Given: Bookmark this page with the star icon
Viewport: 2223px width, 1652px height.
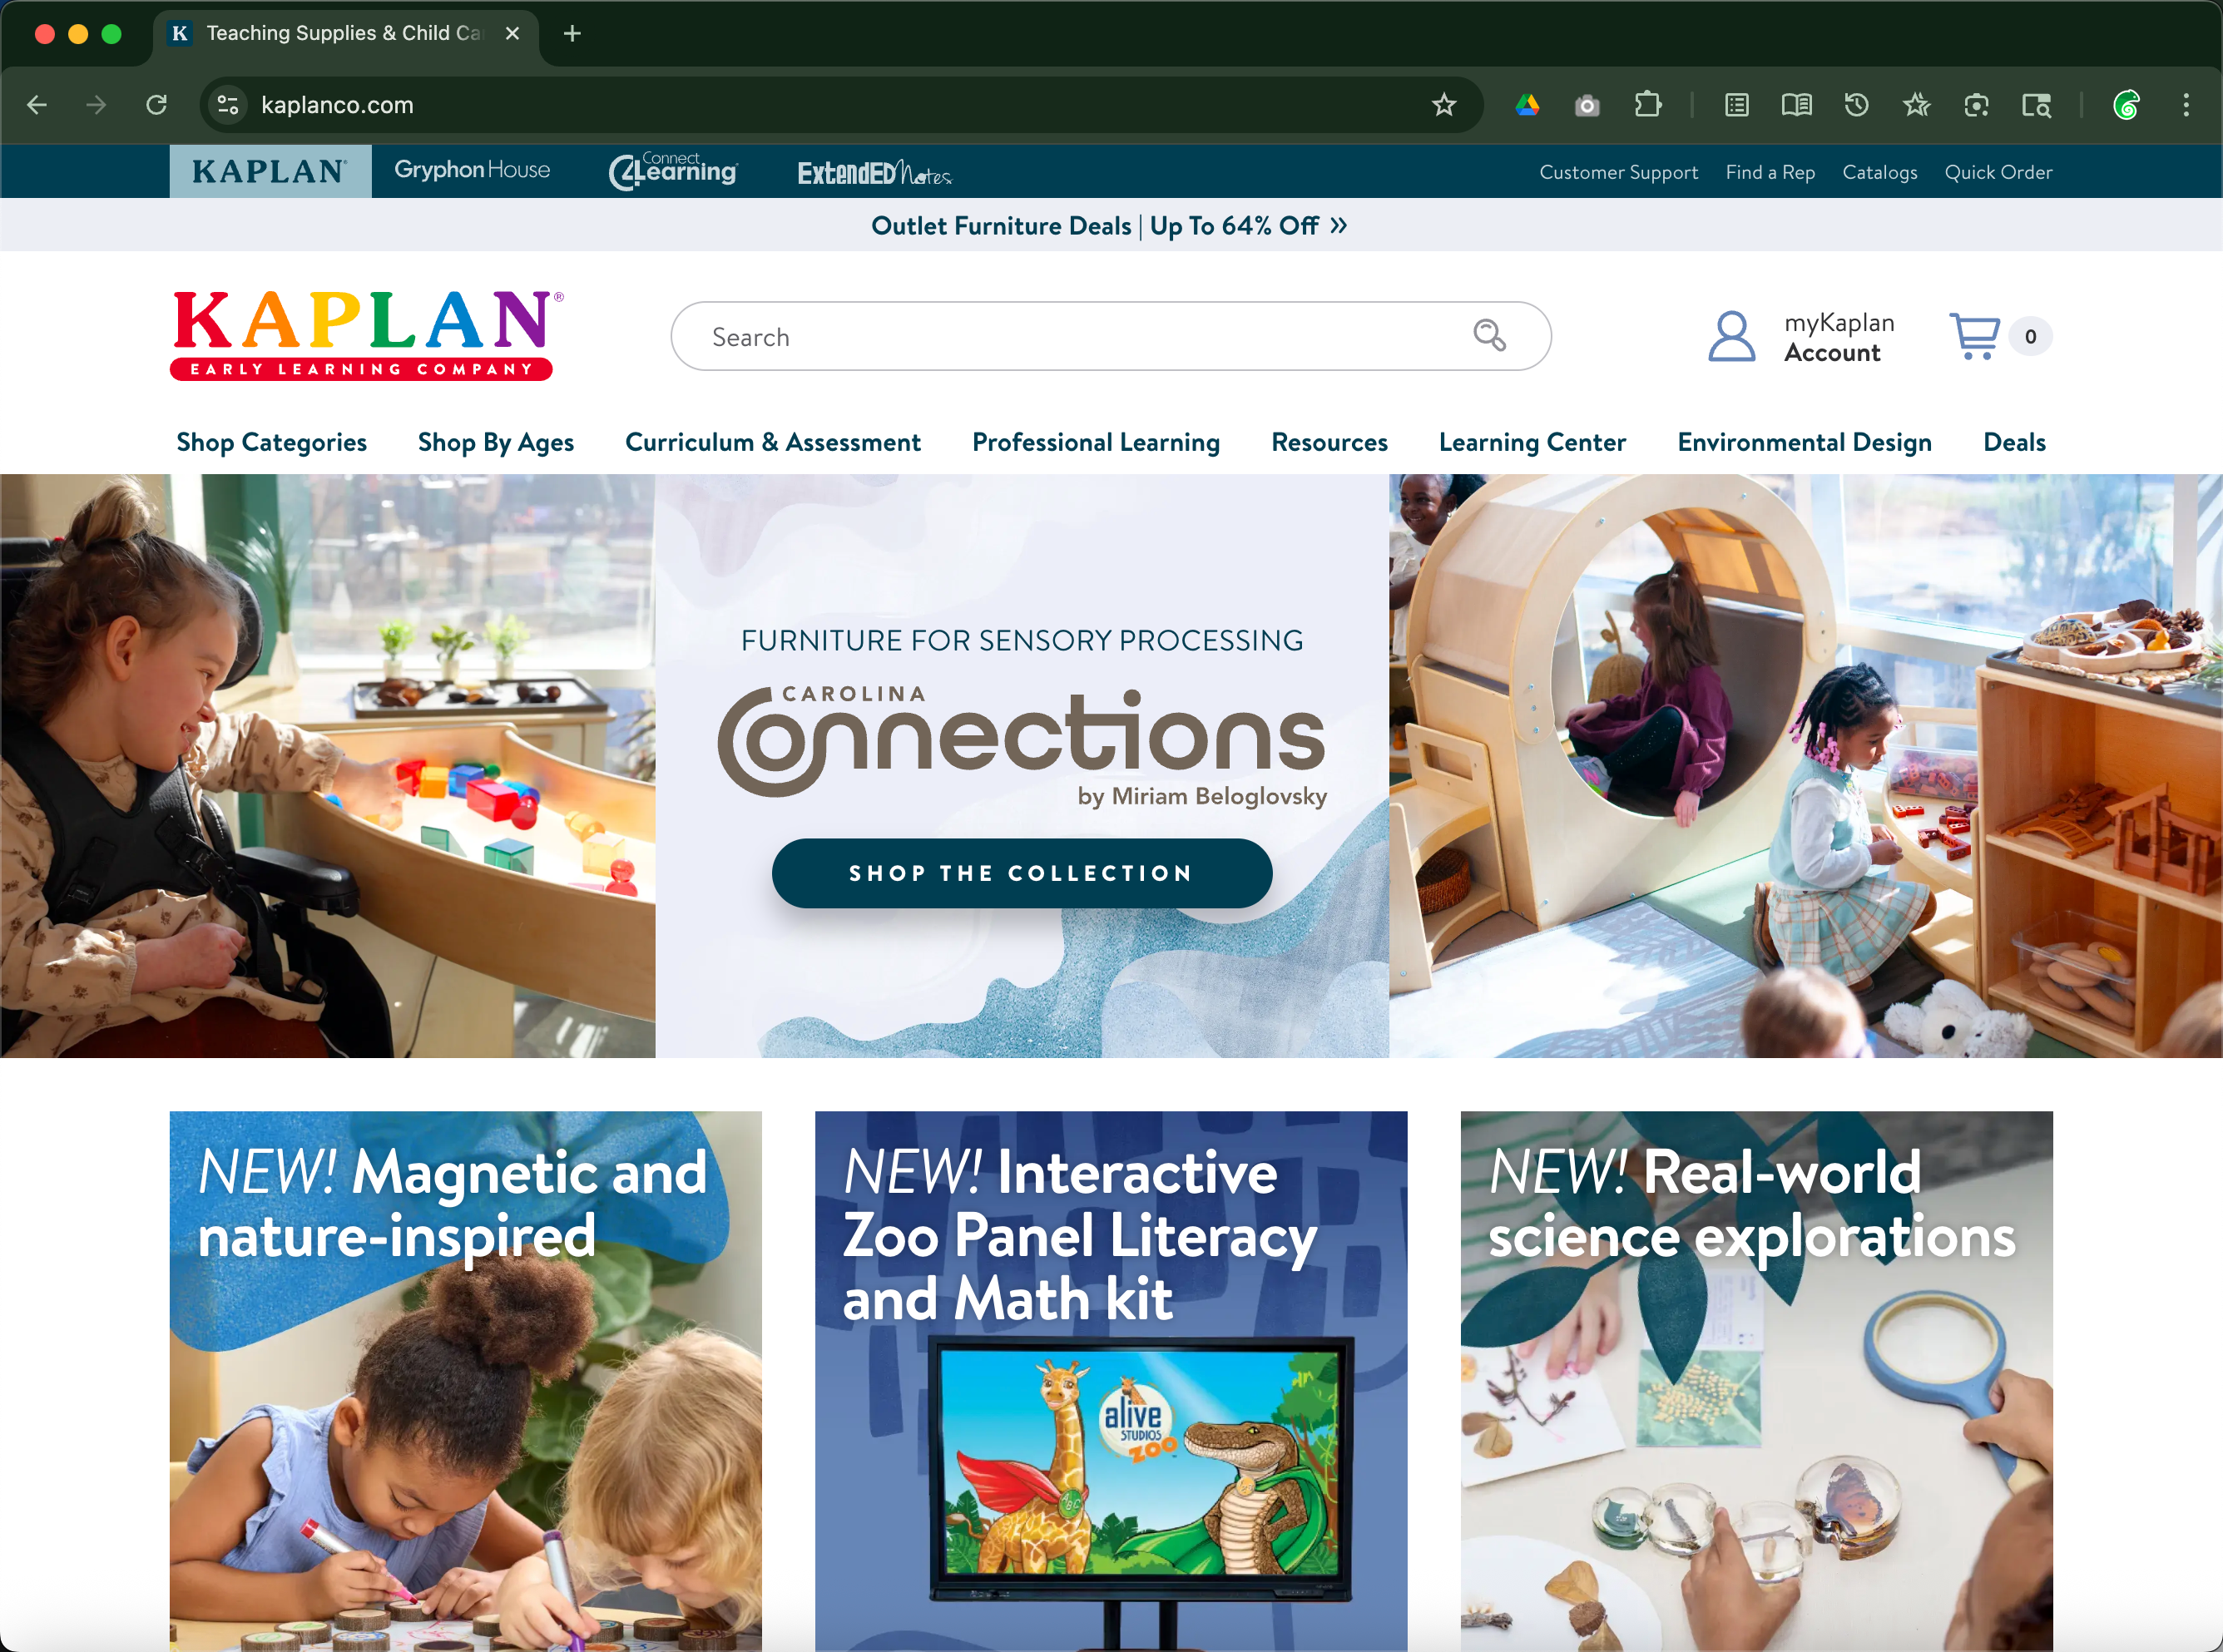Looking at the screenshot, I should point(1443,105).
